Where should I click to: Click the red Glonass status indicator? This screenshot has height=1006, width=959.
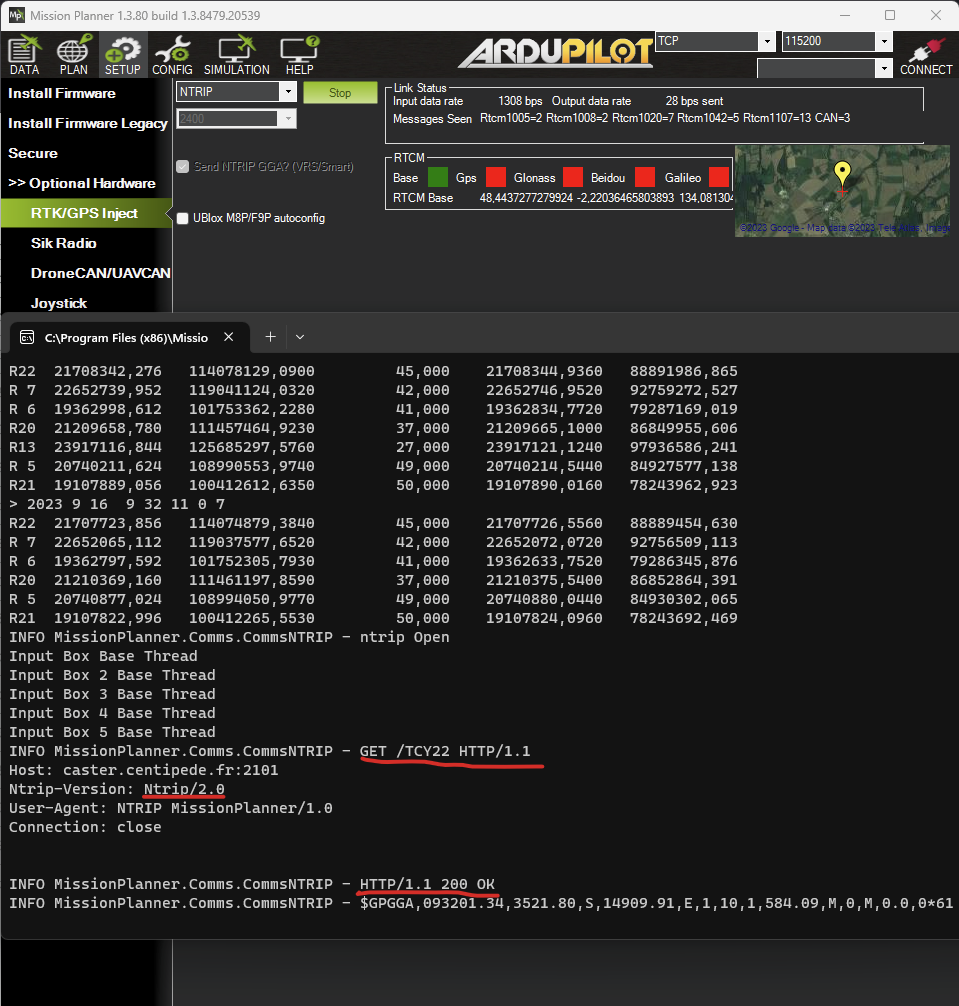573,177
